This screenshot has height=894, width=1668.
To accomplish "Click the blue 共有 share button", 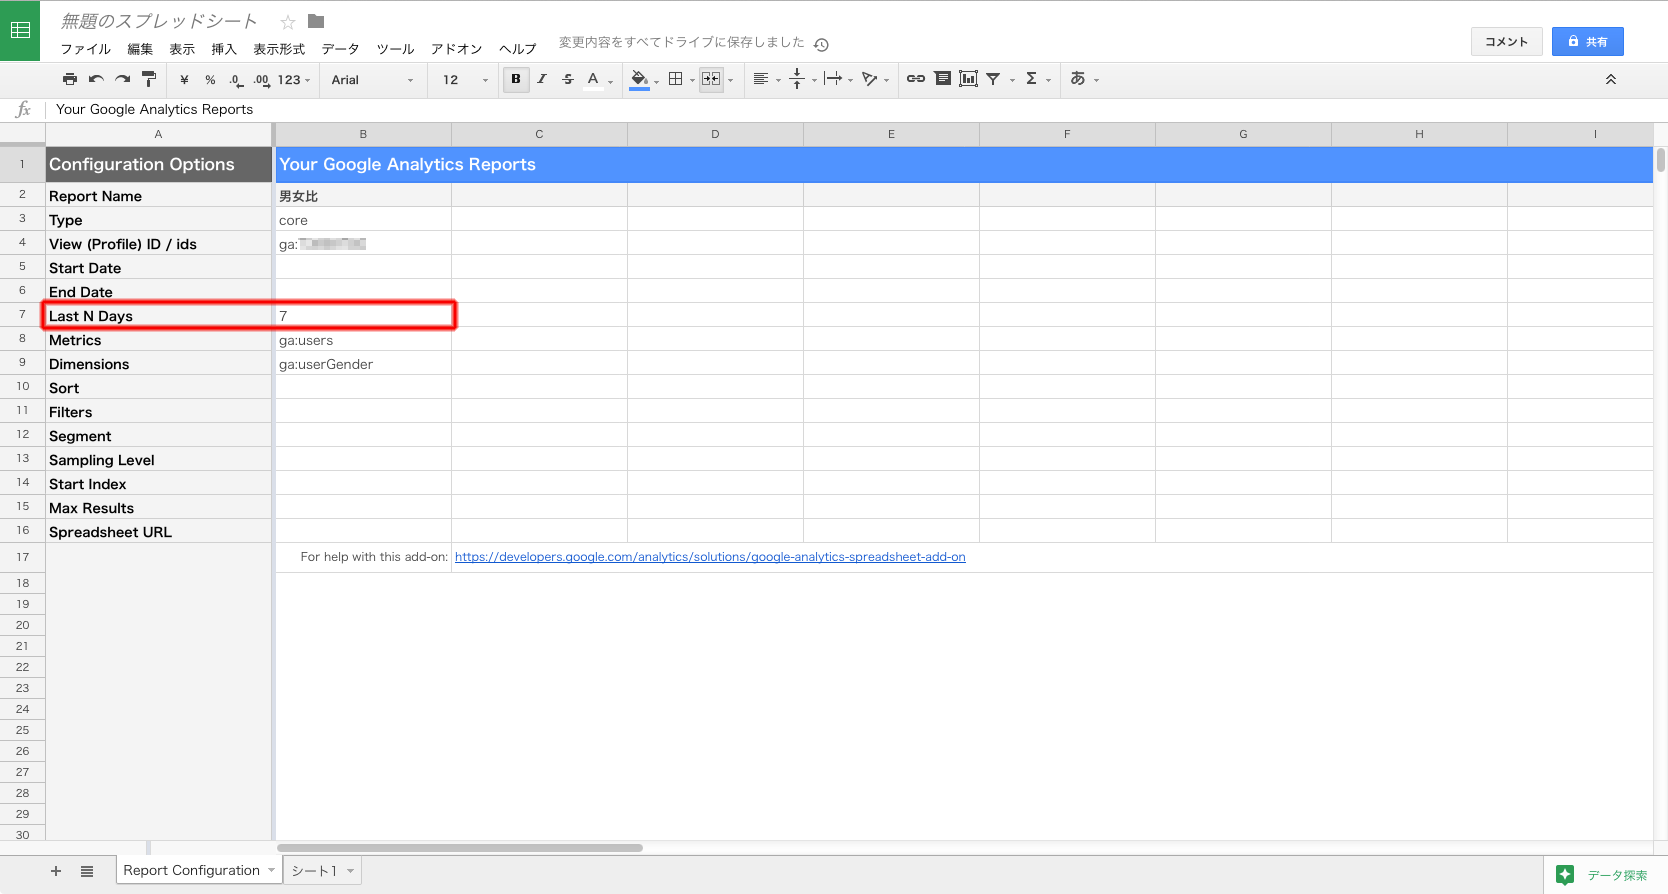I will click(x=1587, y=41).
